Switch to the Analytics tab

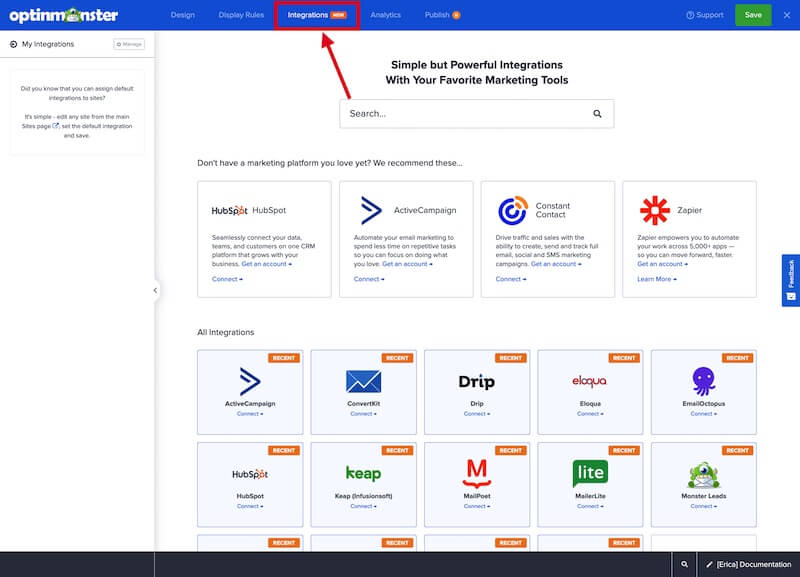pyautogui.click(x=386, y=14)
